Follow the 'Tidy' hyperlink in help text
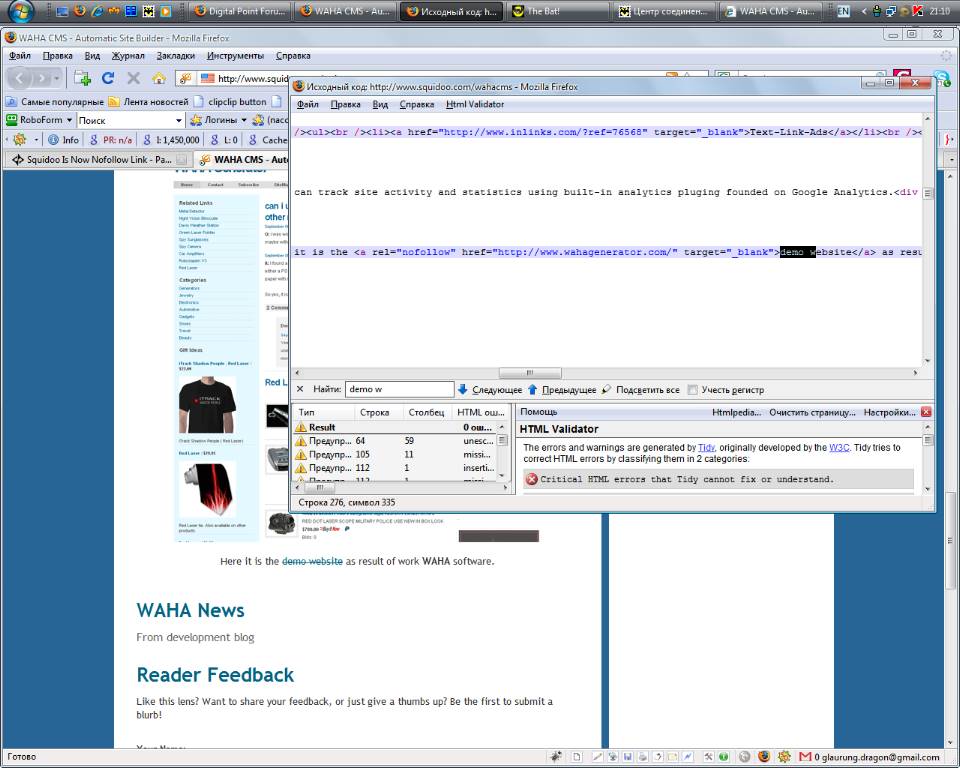This screenshot has width=960, height=768. [x=706, y=448]
